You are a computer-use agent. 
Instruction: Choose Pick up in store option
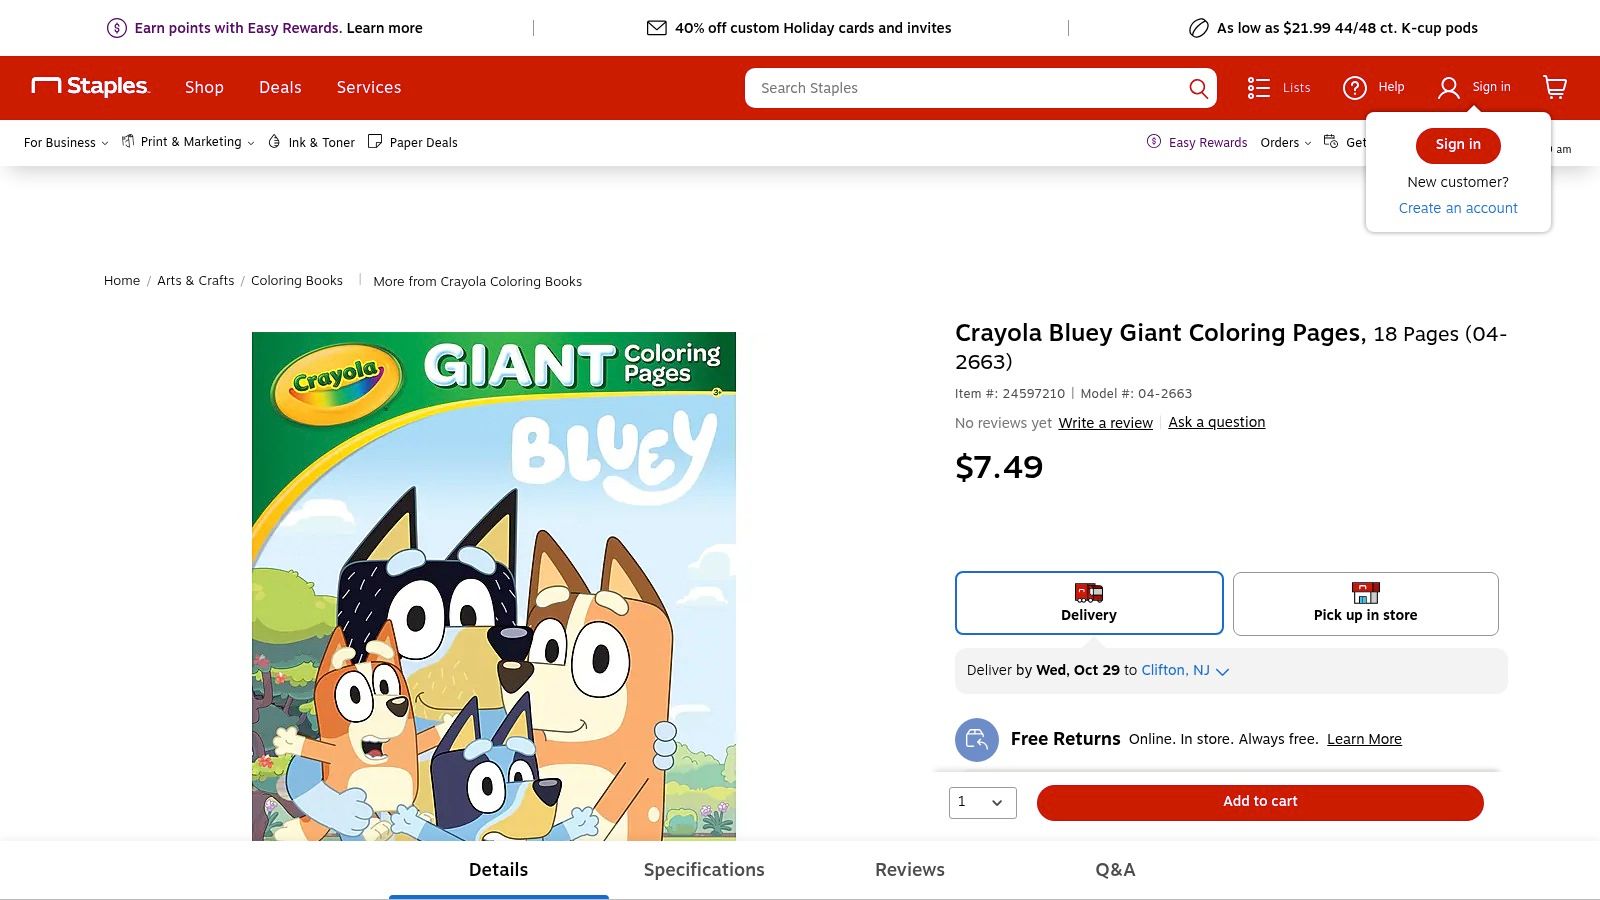point(1365,603)
